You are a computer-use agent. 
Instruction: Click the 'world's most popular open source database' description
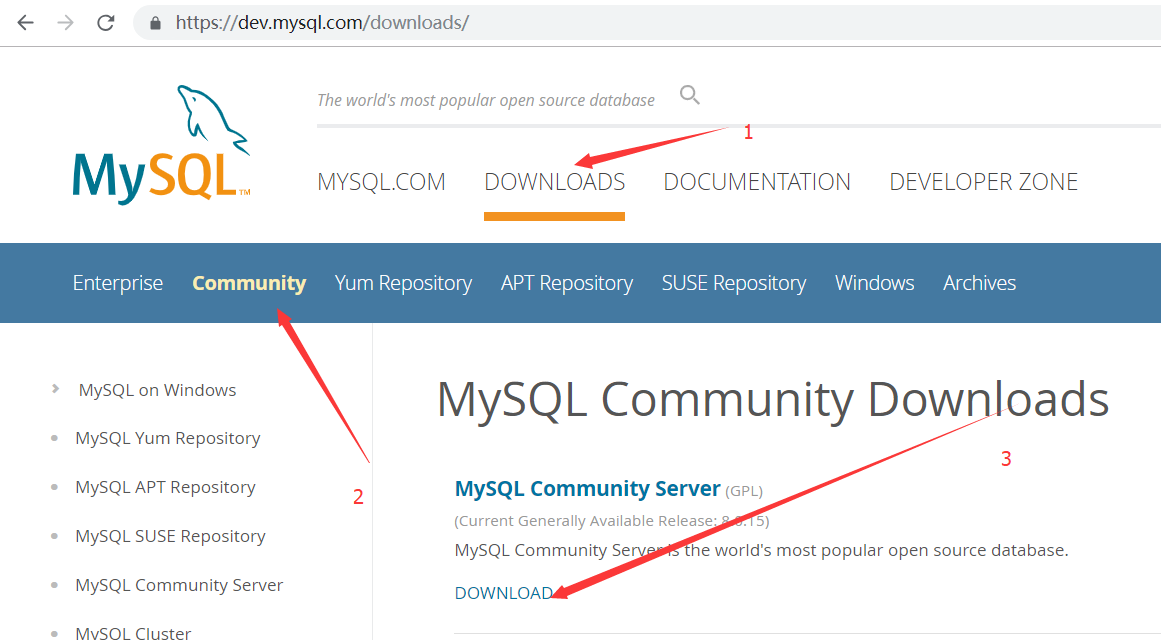tap(761, 550)
